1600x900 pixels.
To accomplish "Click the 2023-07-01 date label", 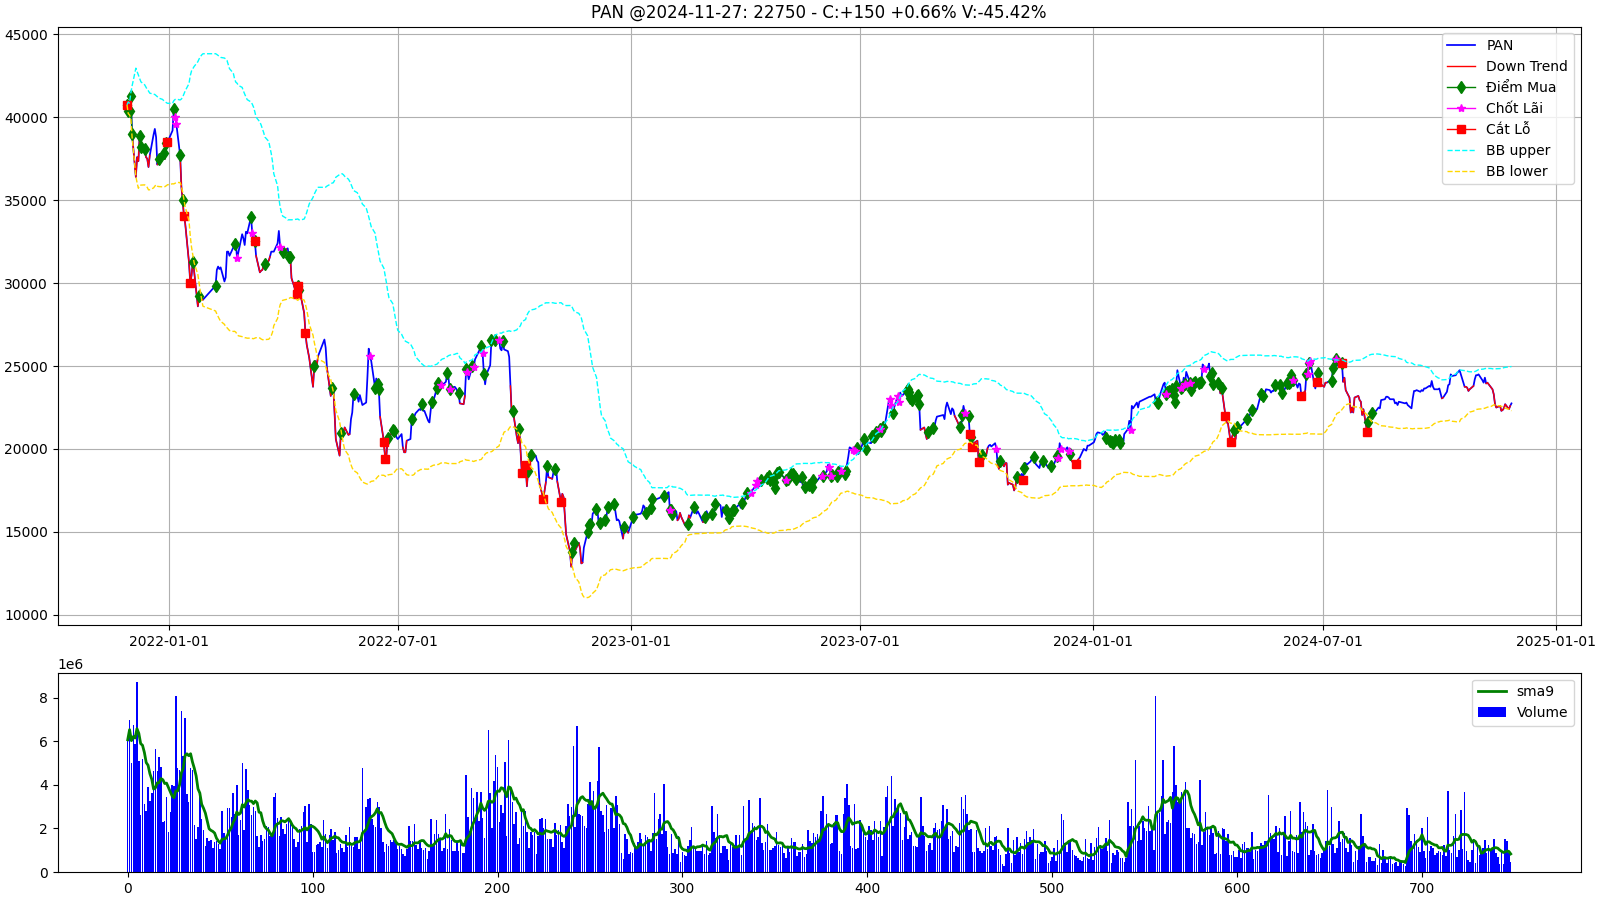I will [860, 641].
